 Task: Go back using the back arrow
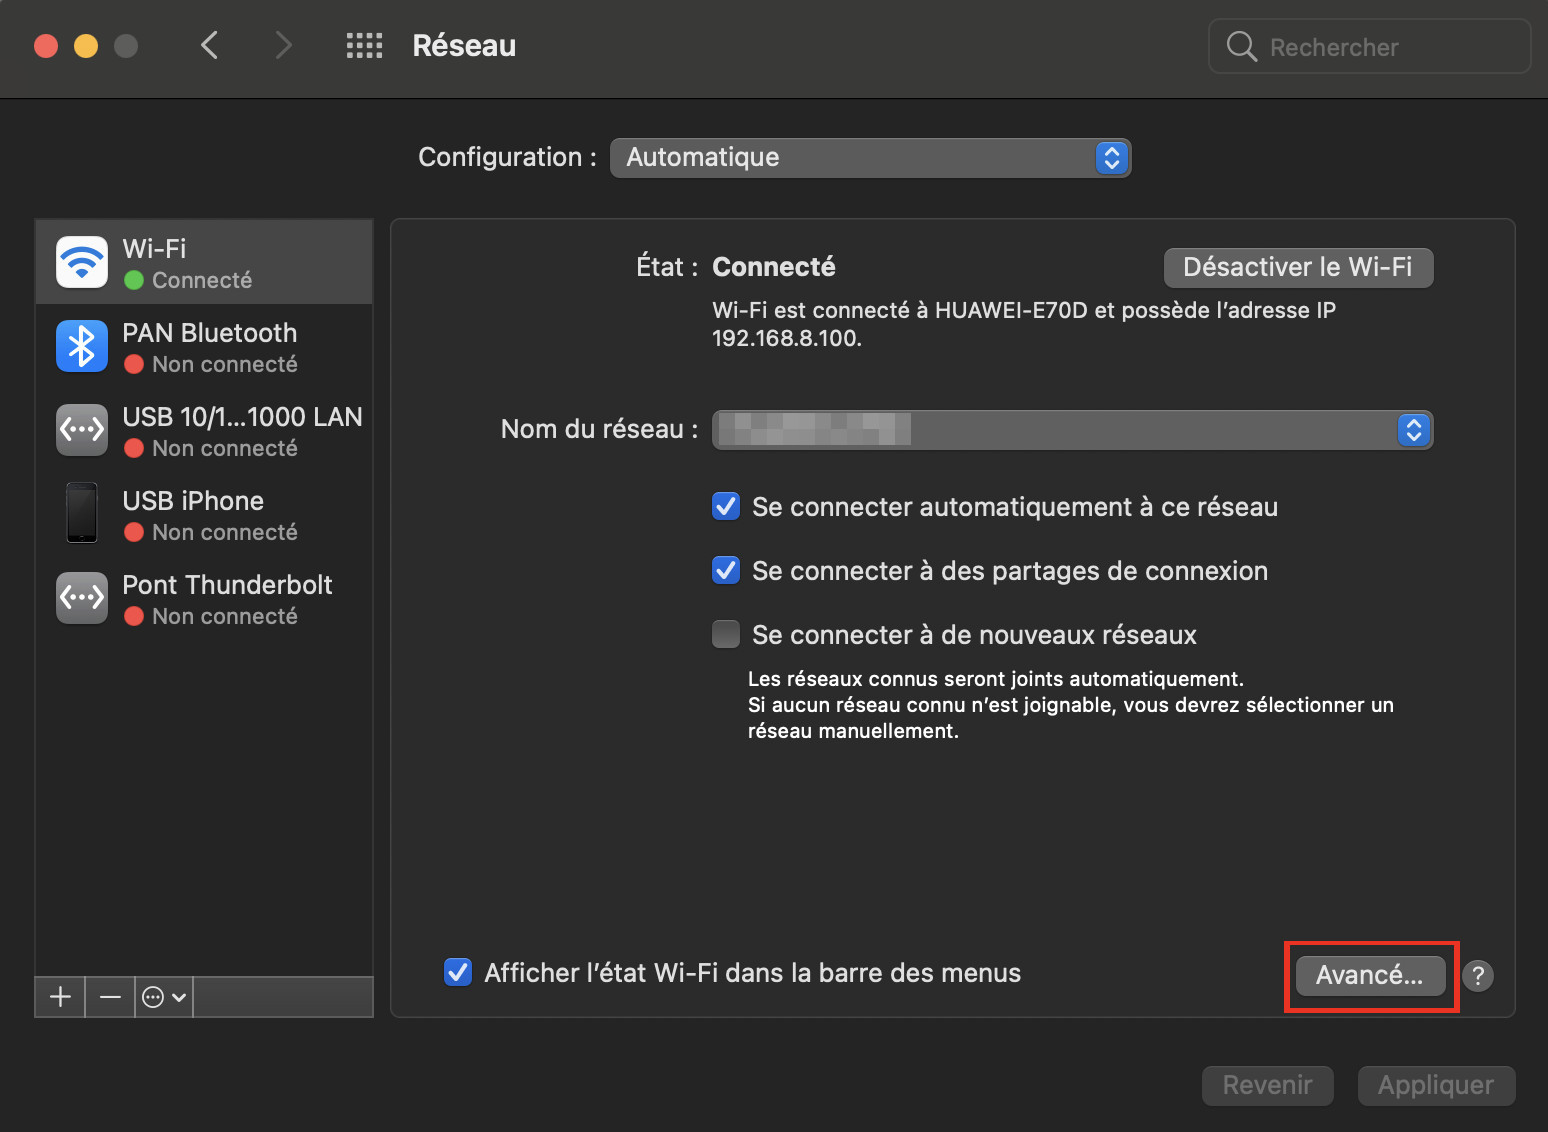pos(209,46)
